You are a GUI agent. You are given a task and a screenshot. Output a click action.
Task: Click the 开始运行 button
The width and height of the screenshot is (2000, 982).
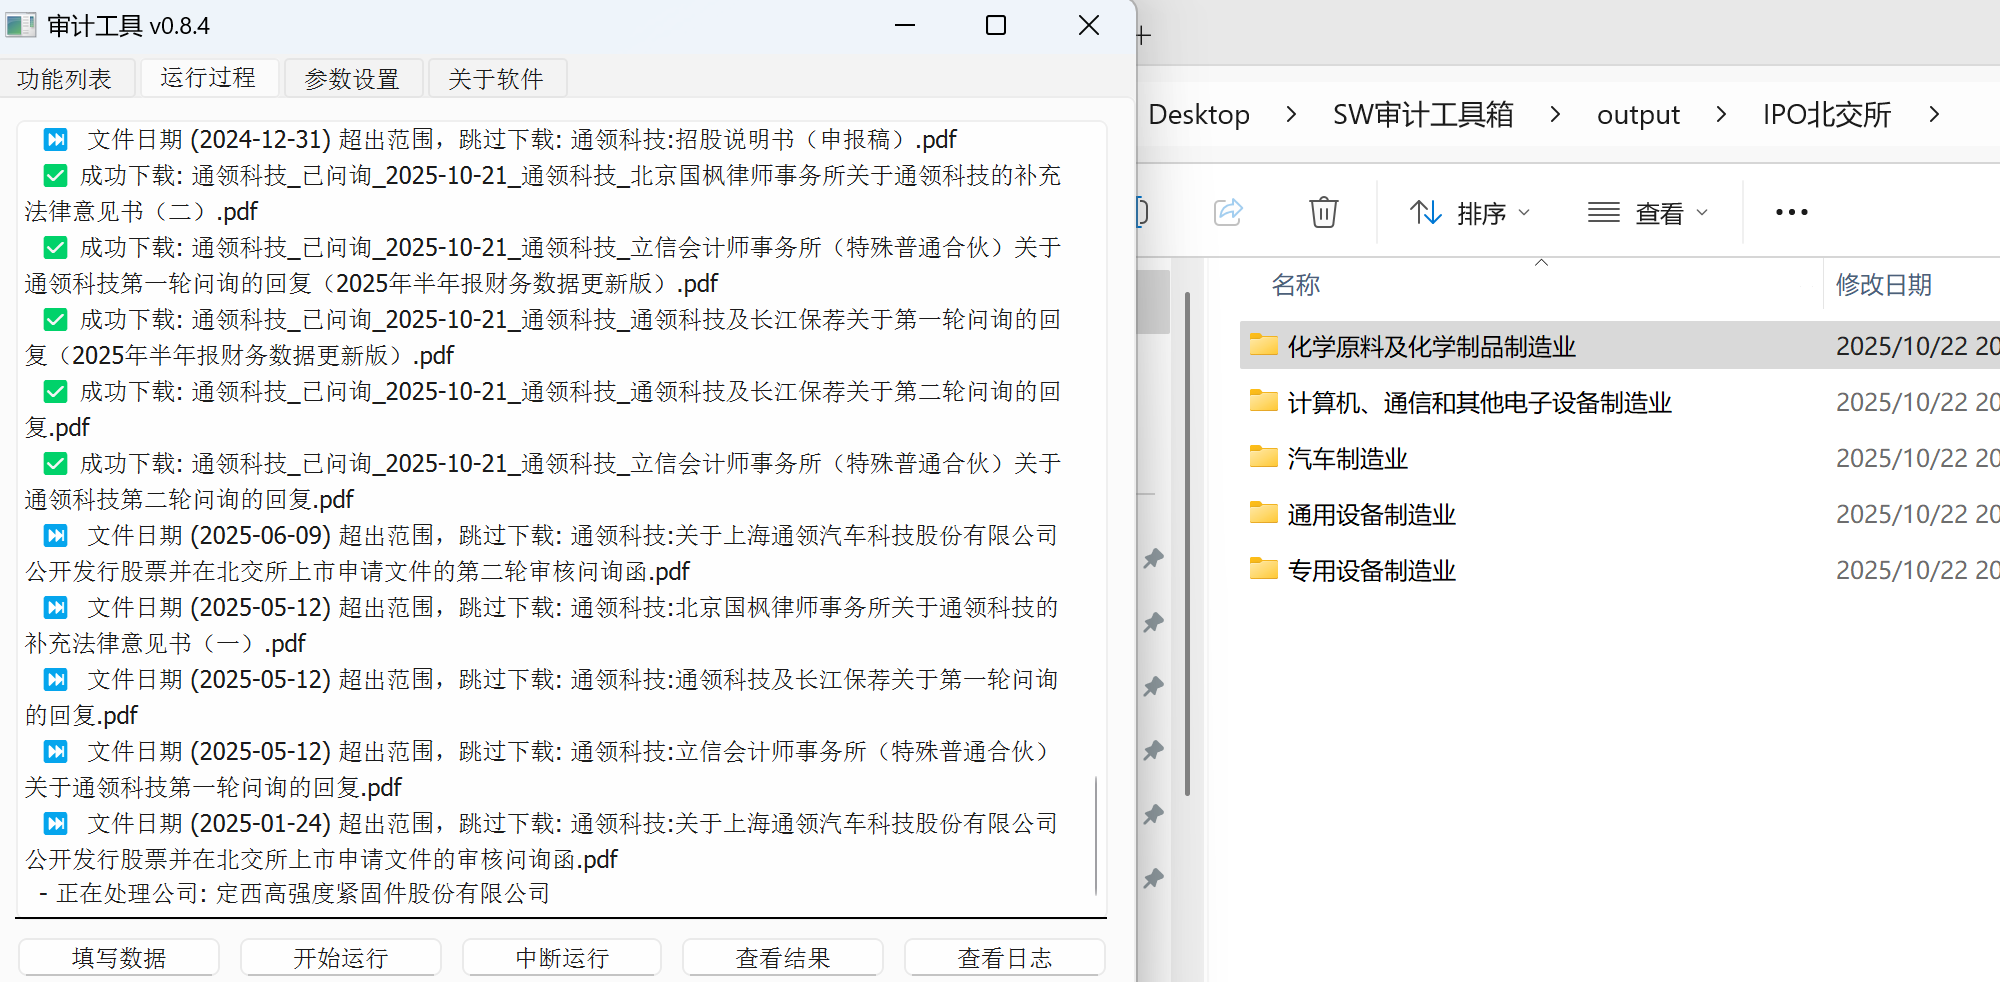340,957
